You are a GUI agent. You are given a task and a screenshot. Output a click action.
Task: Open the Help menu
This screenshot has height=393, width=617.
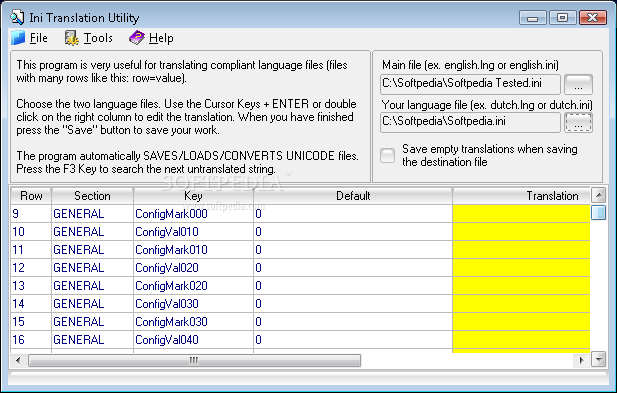coord(161,38)
